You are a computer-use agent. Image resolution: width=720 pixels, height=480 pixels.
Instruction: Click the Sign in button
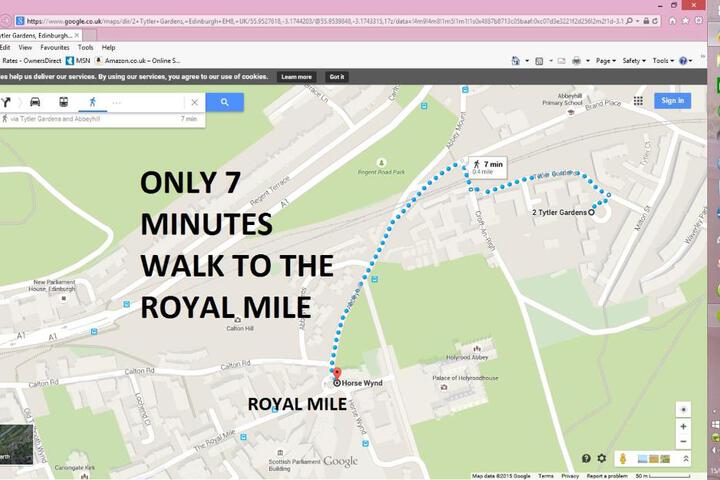click(672, 101)
